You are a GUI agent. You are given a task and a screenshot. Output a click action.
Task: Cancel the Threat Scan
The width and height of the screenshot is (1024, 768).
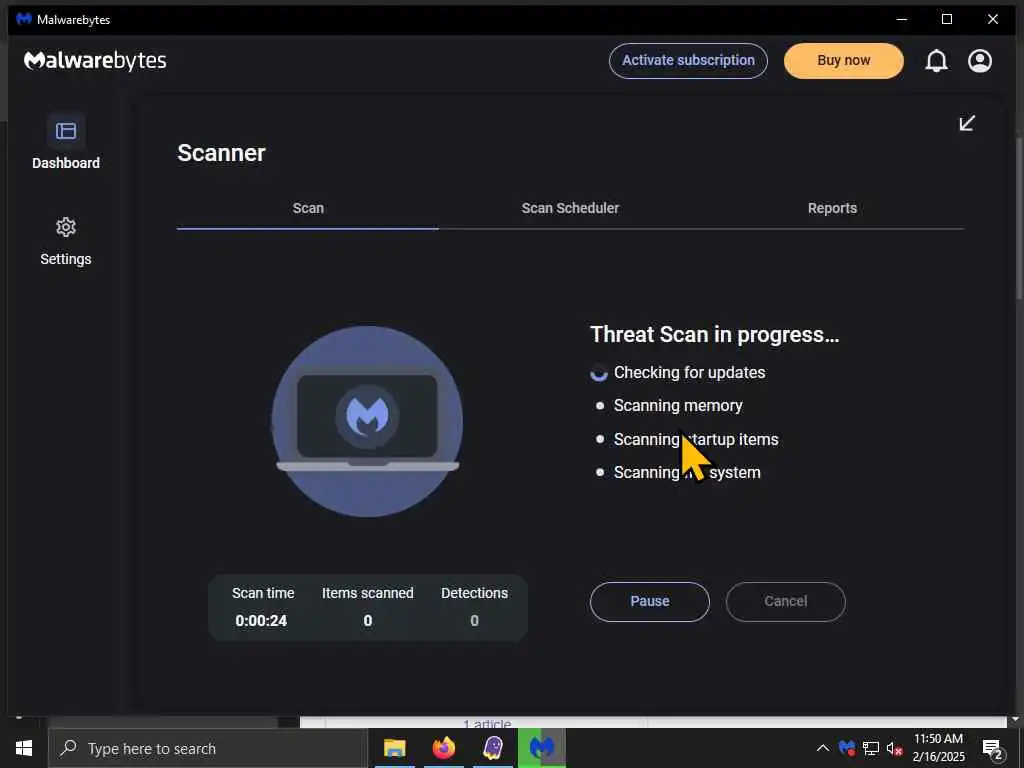click(x=786, y=601)
